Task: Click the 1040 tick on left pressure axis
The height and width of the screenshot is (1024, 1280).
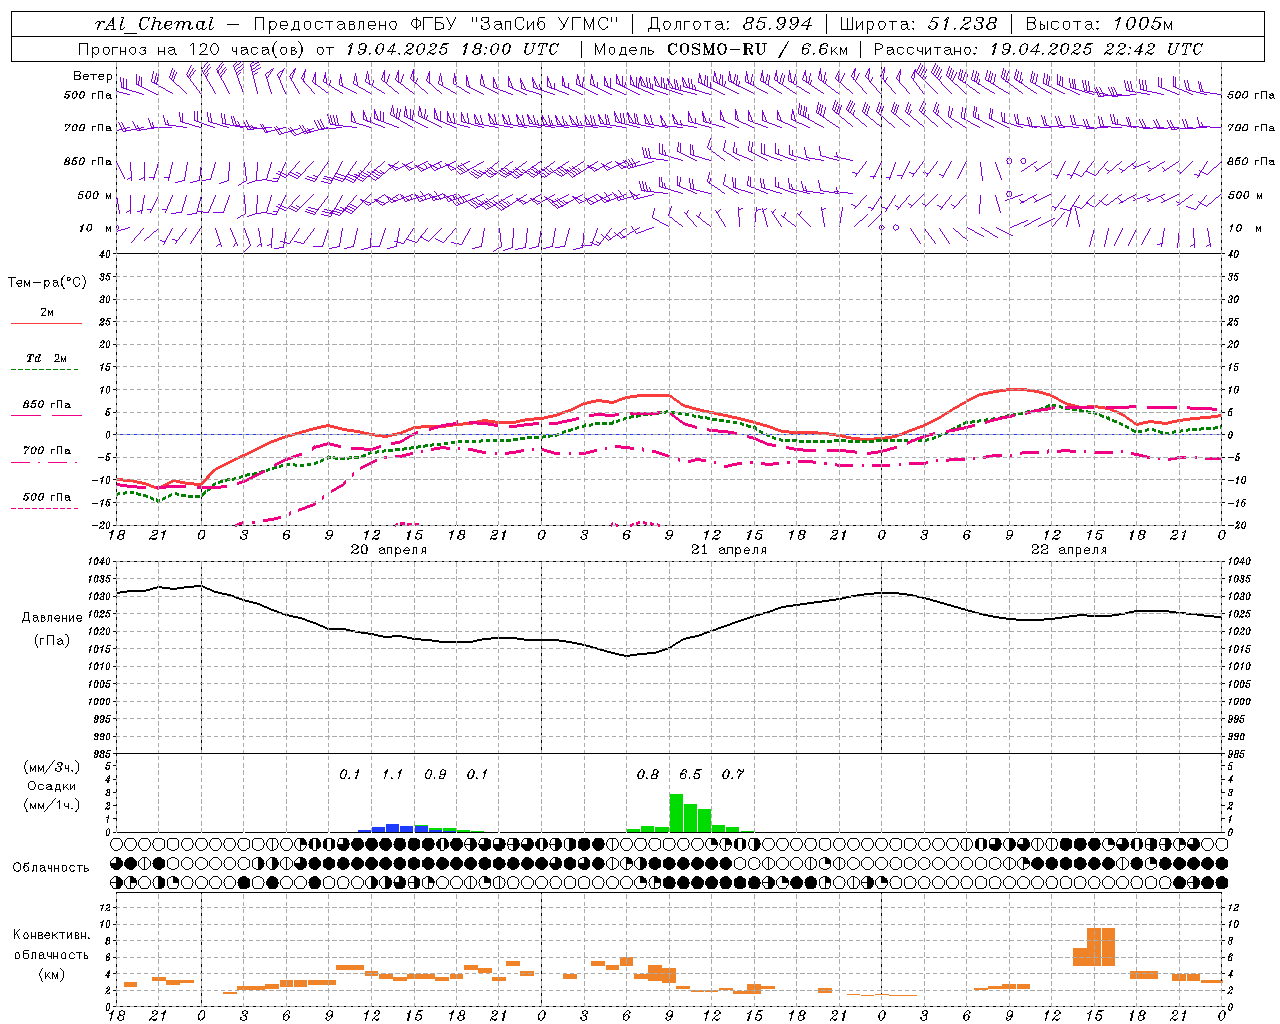Action: [x=100, y=562]
